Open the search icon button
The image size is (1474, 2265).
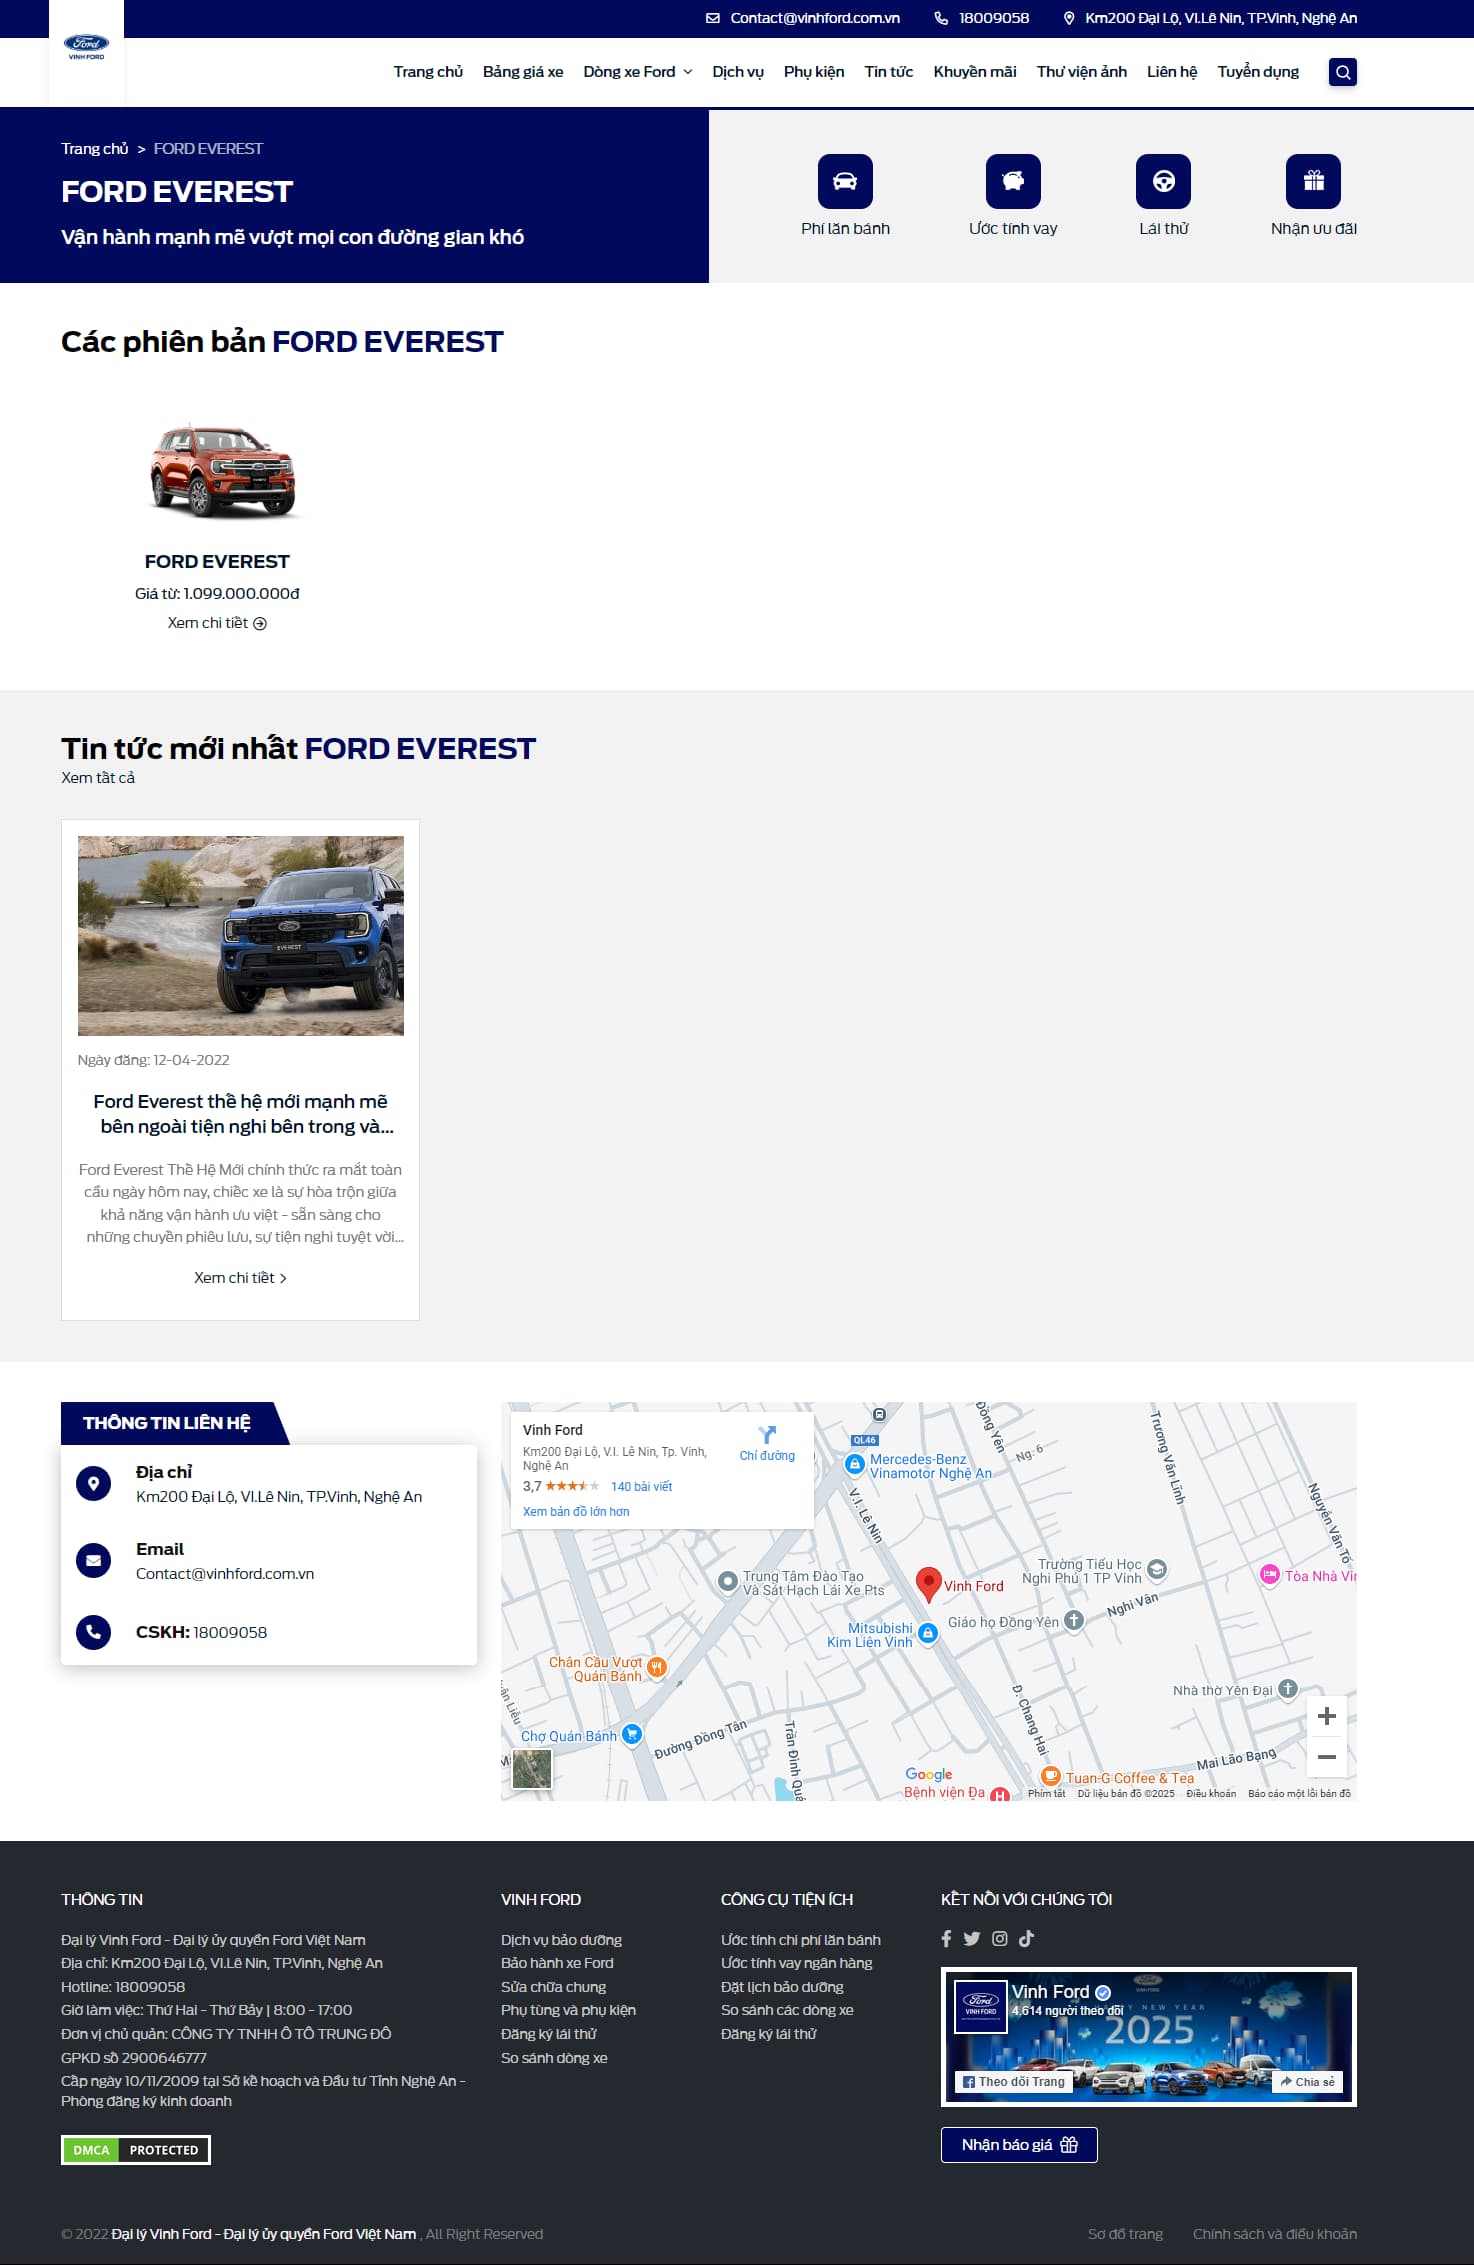coord(1342,72)
